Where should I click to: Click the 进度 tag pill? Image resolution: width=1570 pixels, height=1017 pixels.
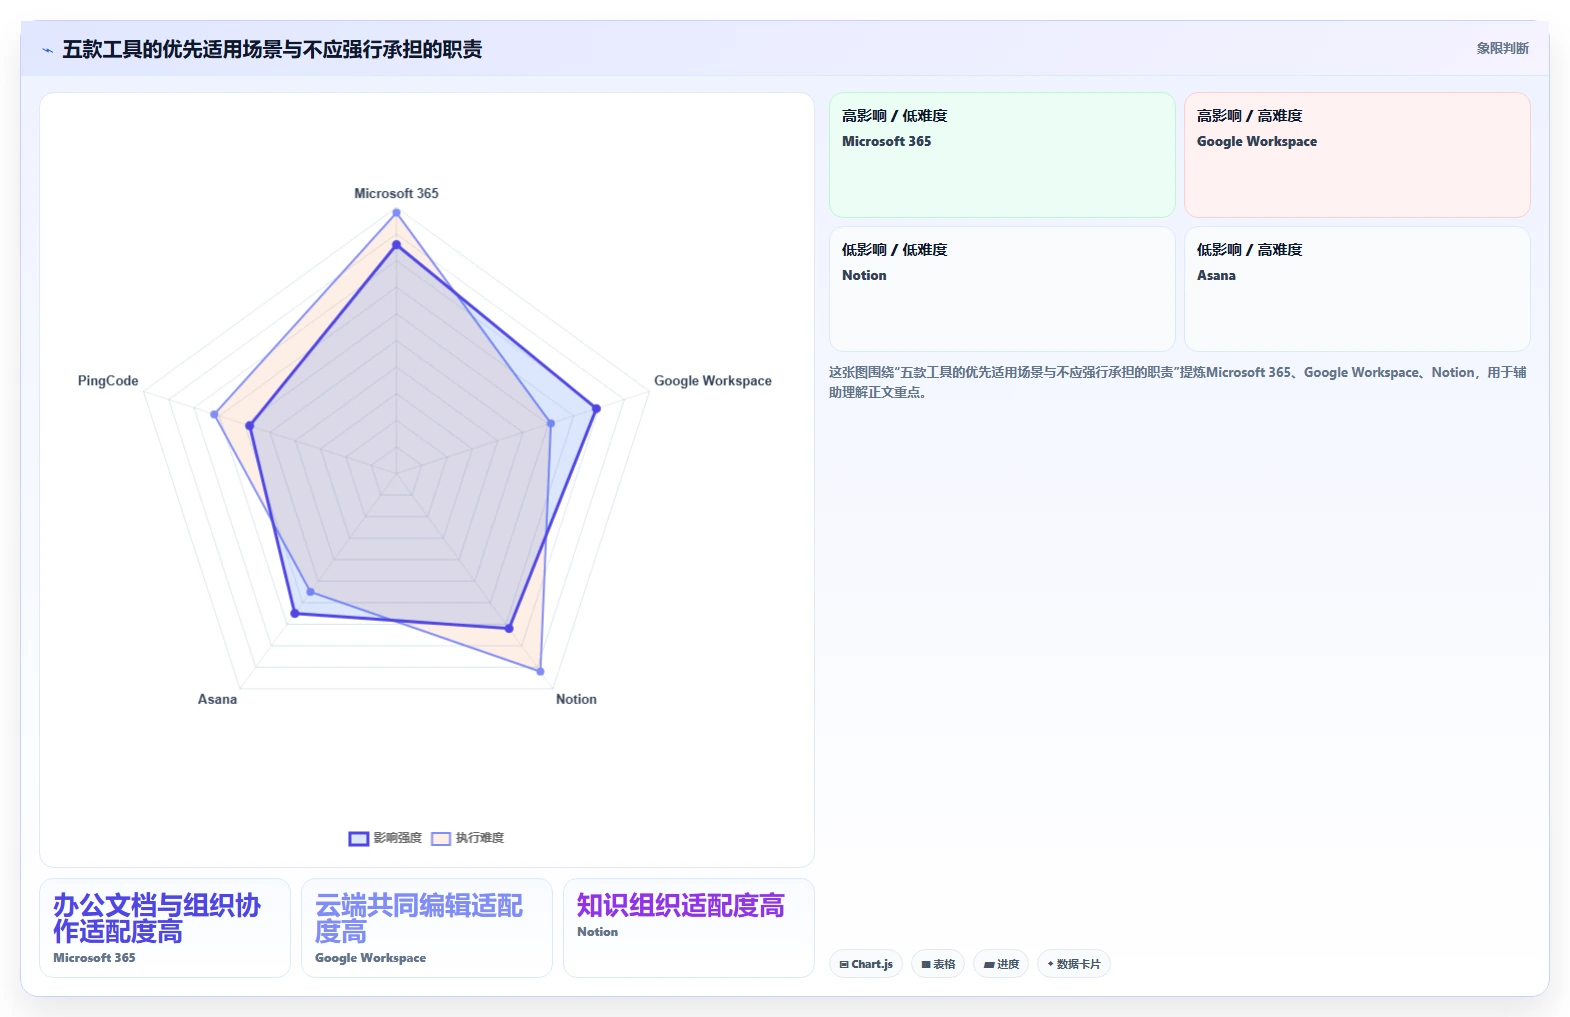(1001, 964)
